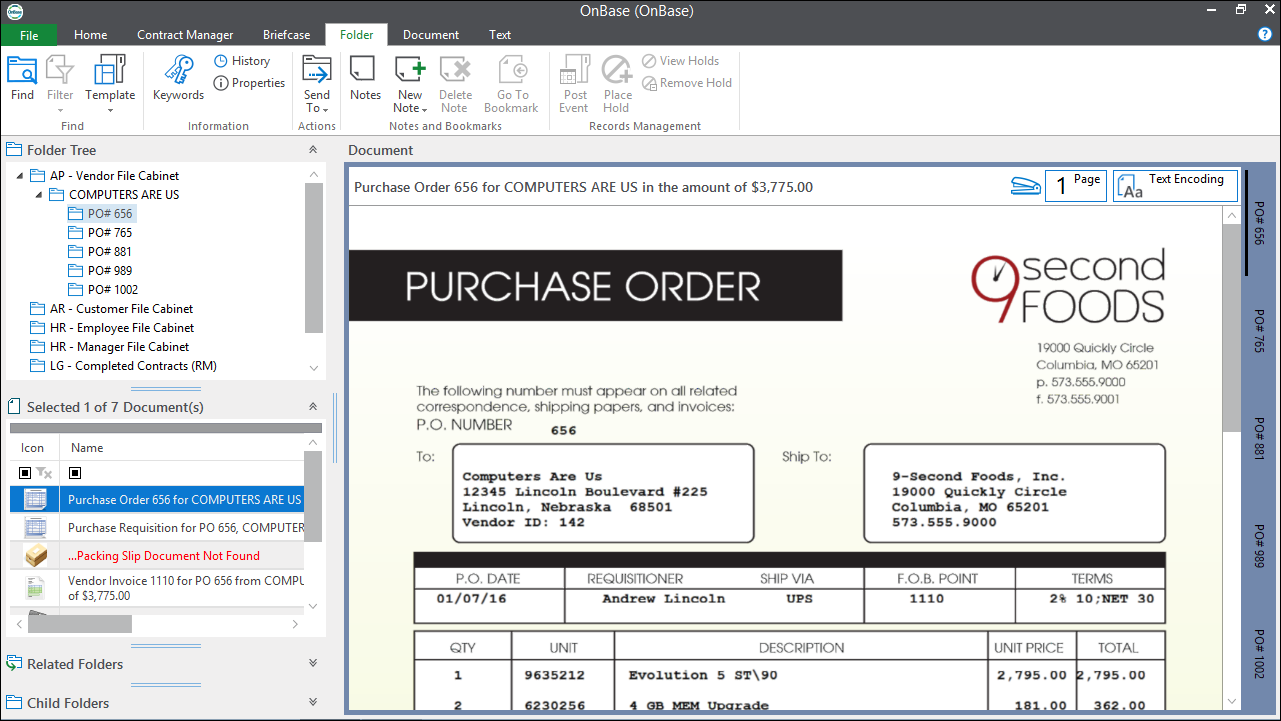Screen dimensions: 1281x721
Task: Click View Holds in Records Management
Action: (x=681, y=61)
